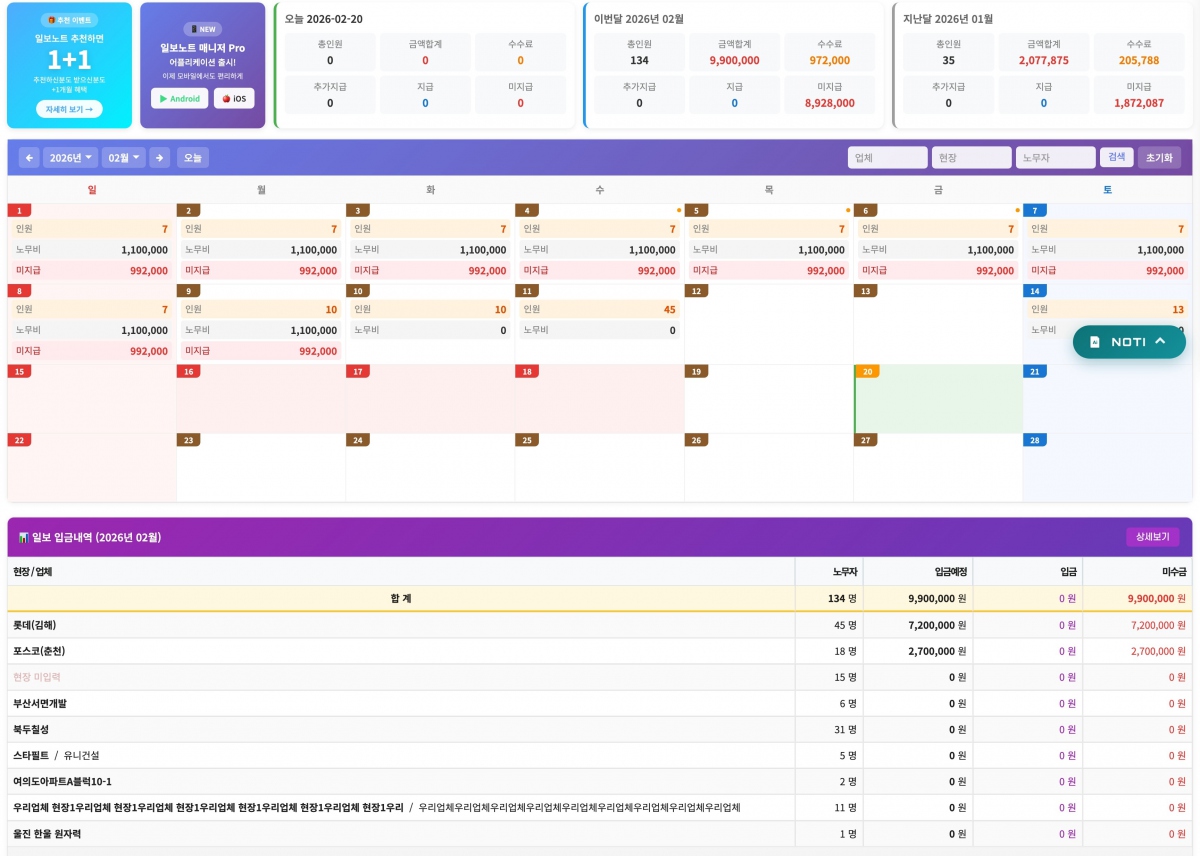Go to next month with right arrow
This screenshot has width=1200, height=856.
coord(159,158)
